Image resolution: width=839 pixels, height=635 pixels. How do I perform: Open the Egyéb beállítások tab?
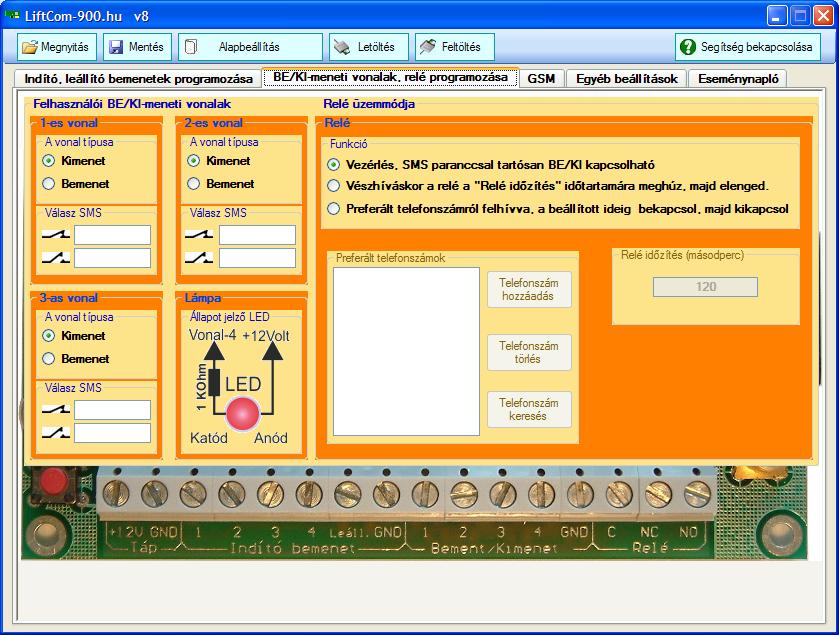(627, 79)
